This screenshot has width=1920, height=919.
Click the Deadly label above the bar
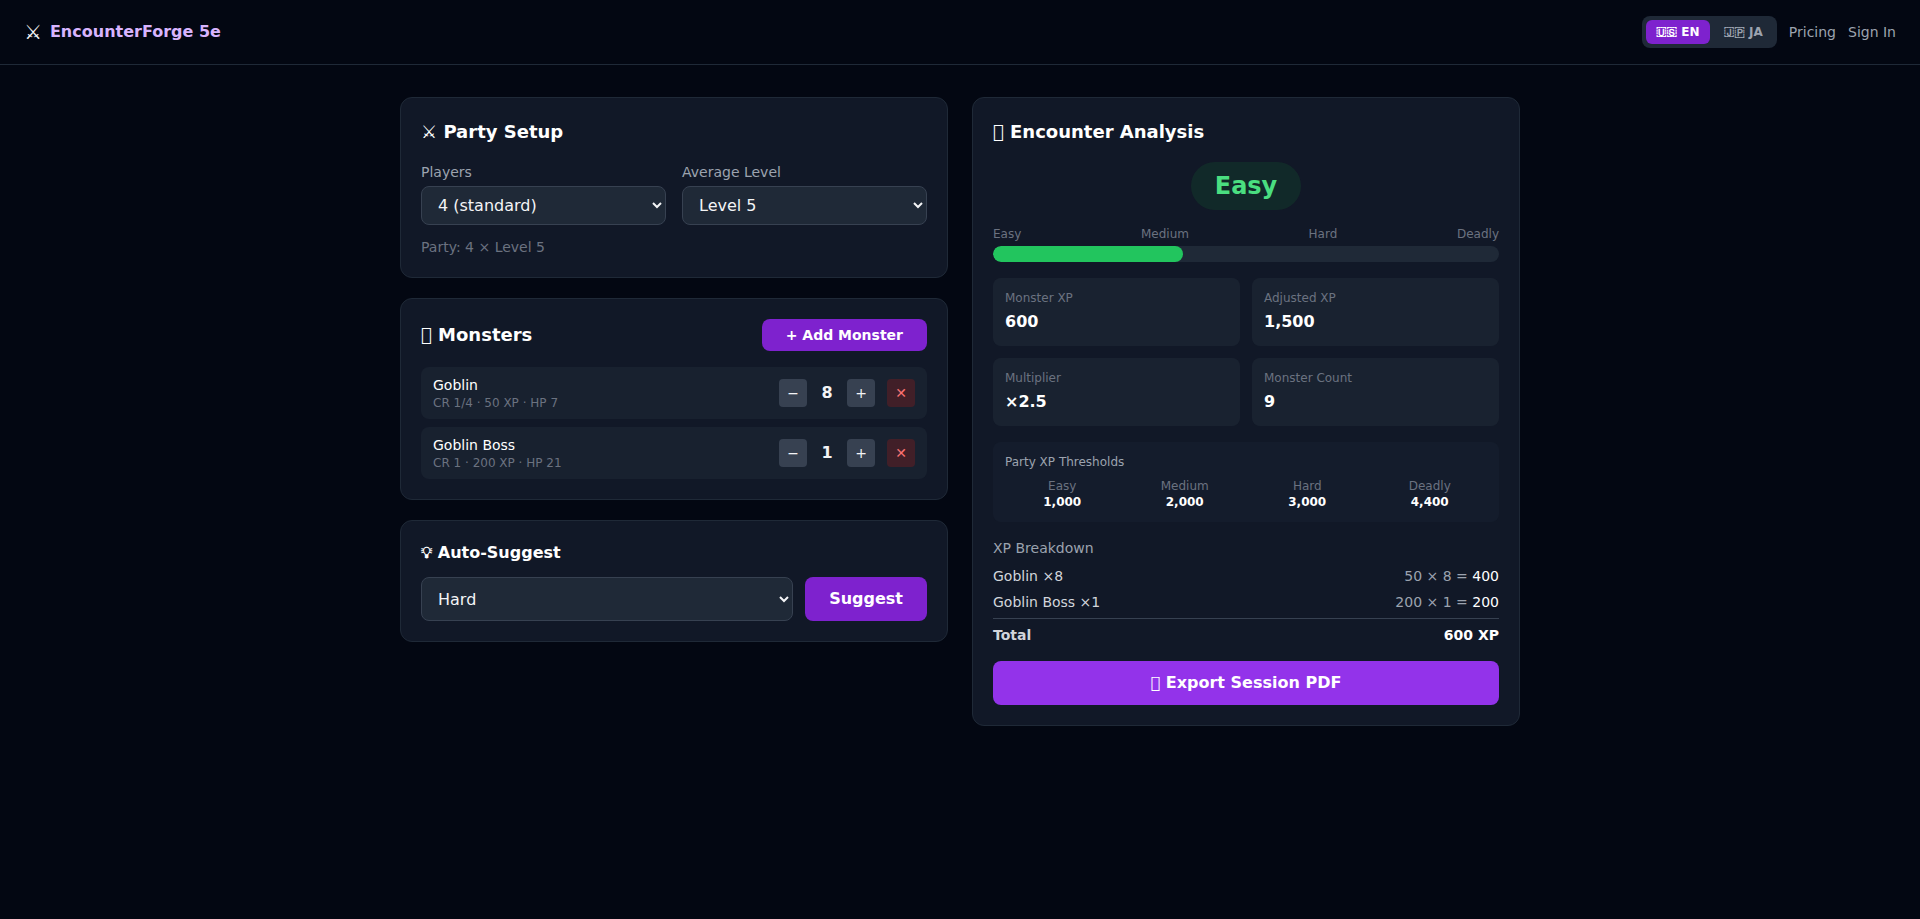click(x=1477, y=234)
